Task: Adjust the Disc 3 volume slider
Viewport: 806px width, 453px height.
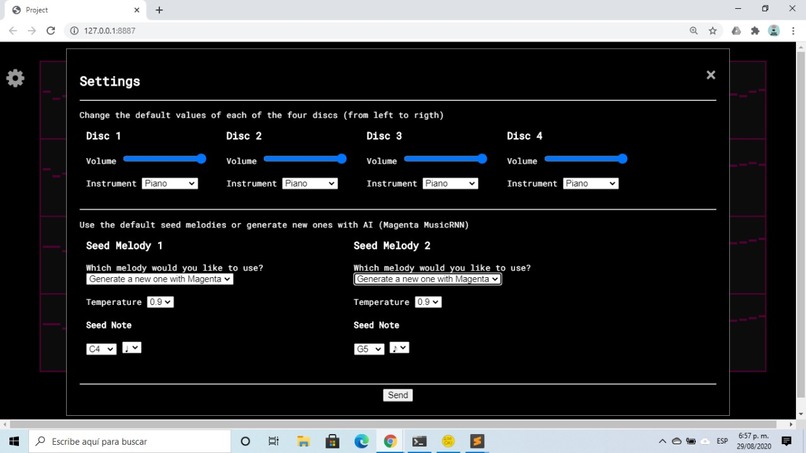Action: 445,159
